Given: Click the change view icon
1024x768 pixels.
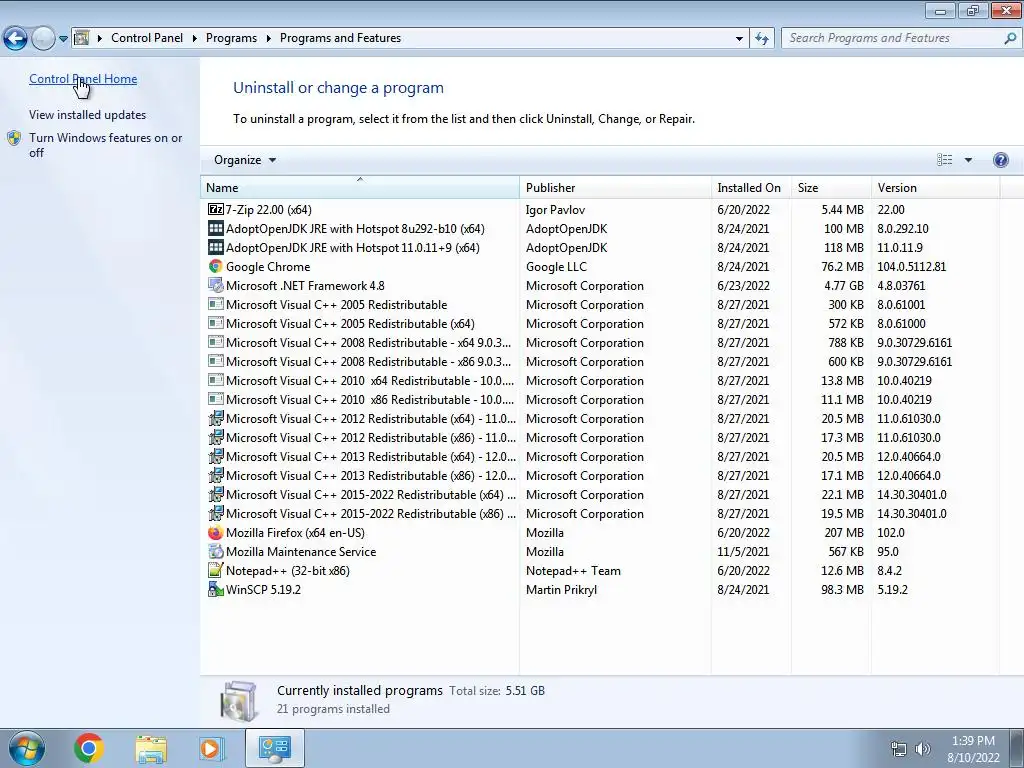Looking at the screenshot, I should click(x=944, y=160).
